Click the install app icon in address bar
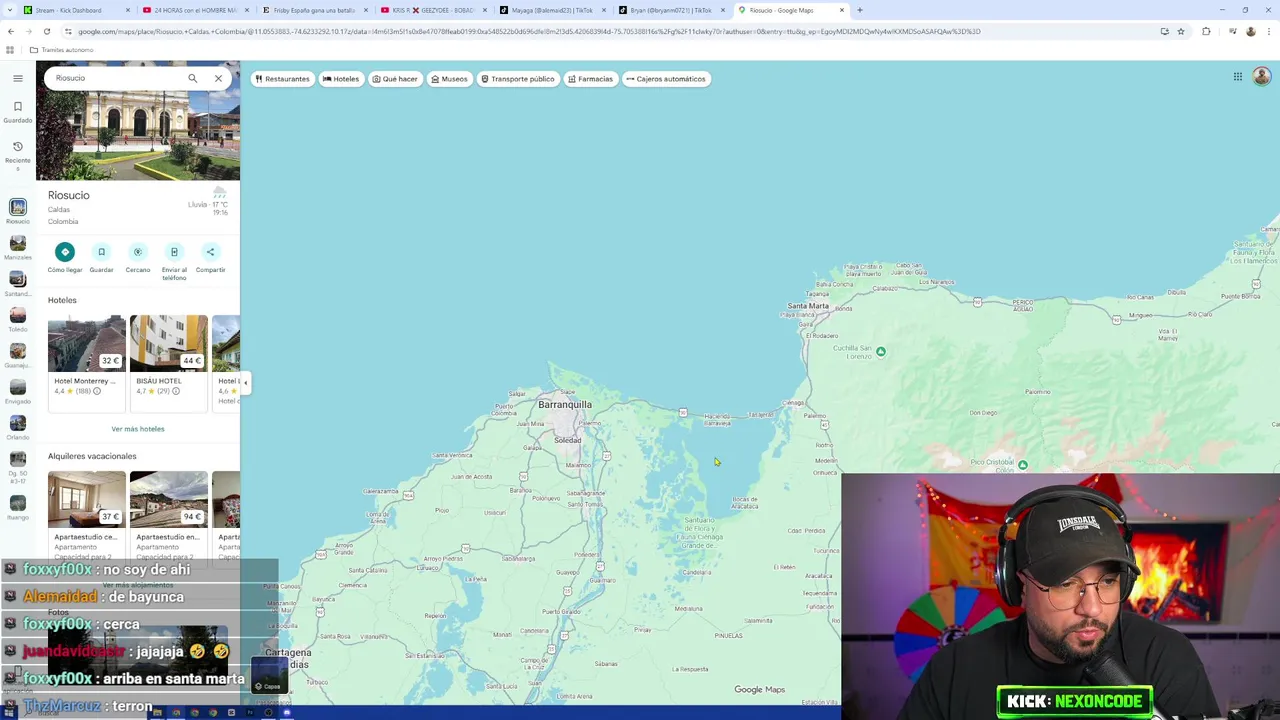The height and width of the screenshot is (720, 1280). click(1164, 31)
